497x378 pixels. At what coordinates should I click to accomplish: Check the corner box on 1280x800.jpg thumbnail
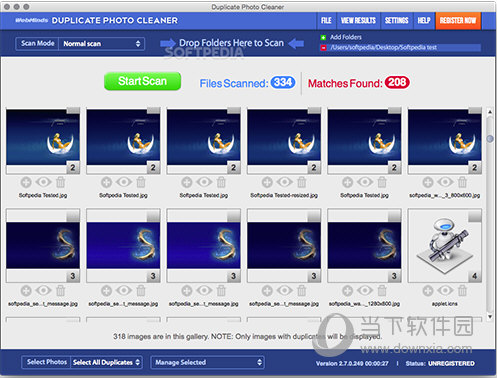(x=394, y=216)
